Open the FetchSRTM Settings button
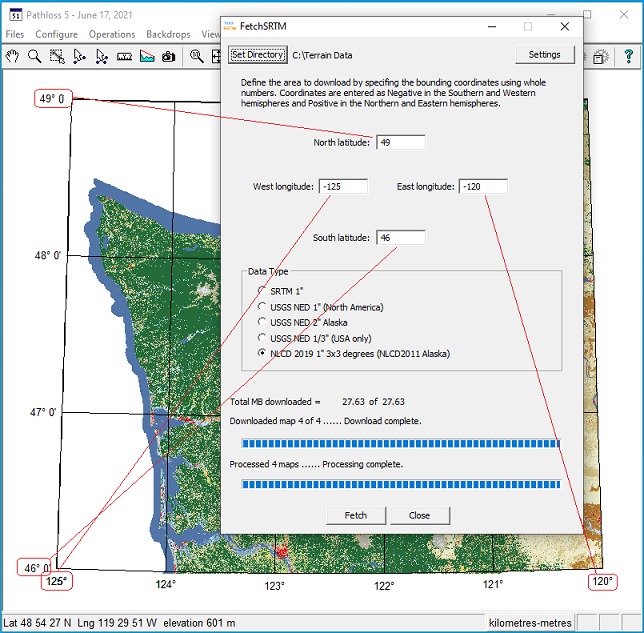This screenshot has height=633, width=644. (544, 55)
